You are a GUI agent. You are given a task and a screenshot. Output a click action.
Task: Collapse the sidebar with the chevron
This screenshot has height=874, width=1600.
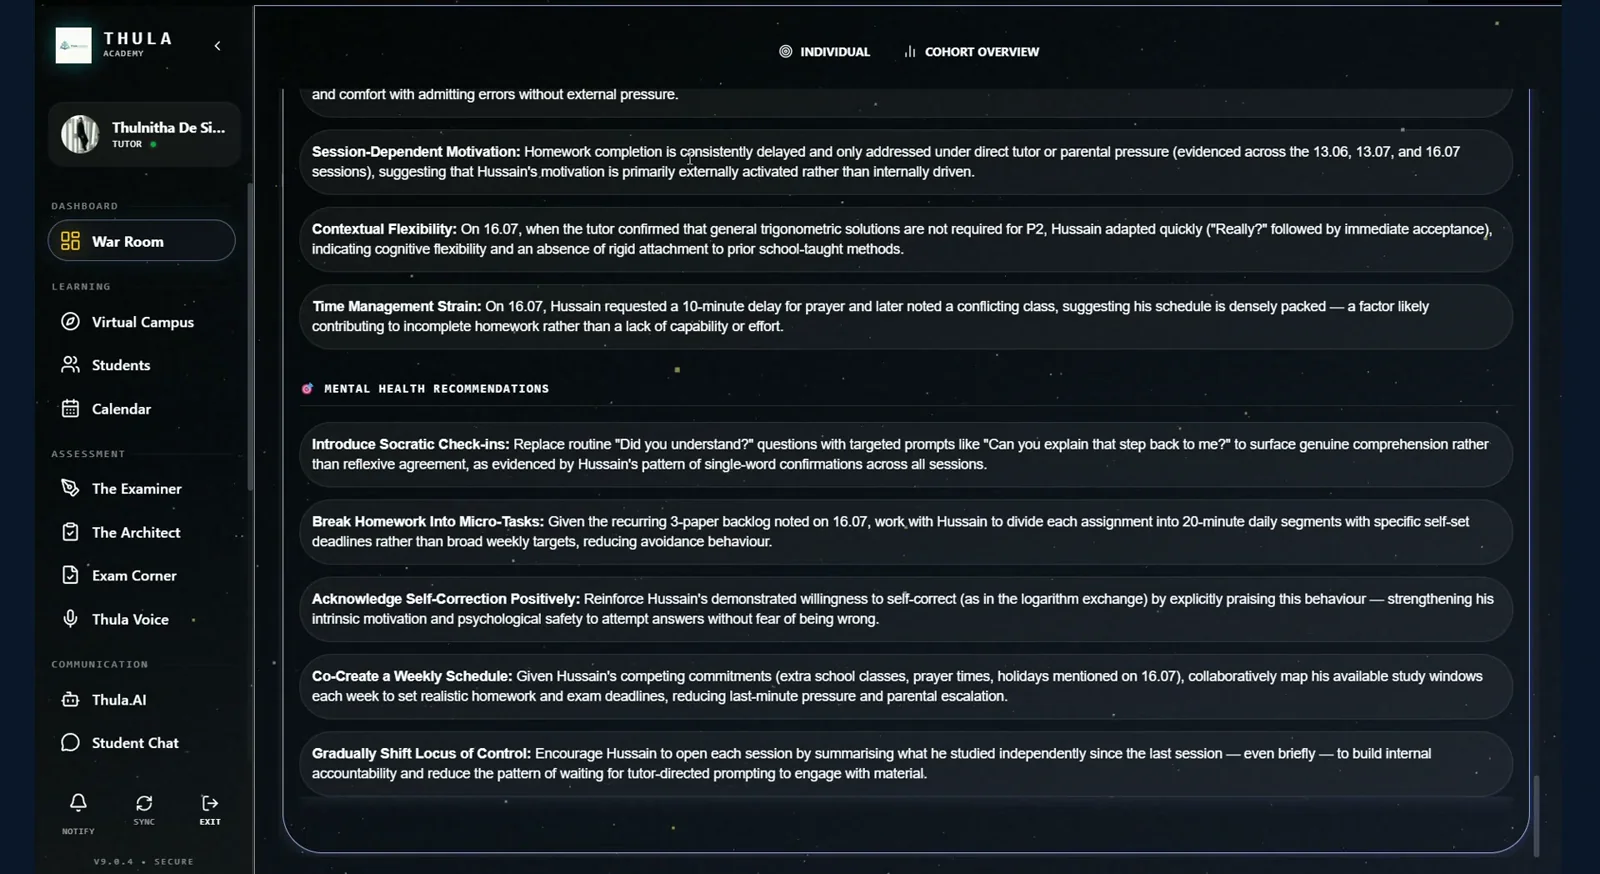tap(218, 46)
